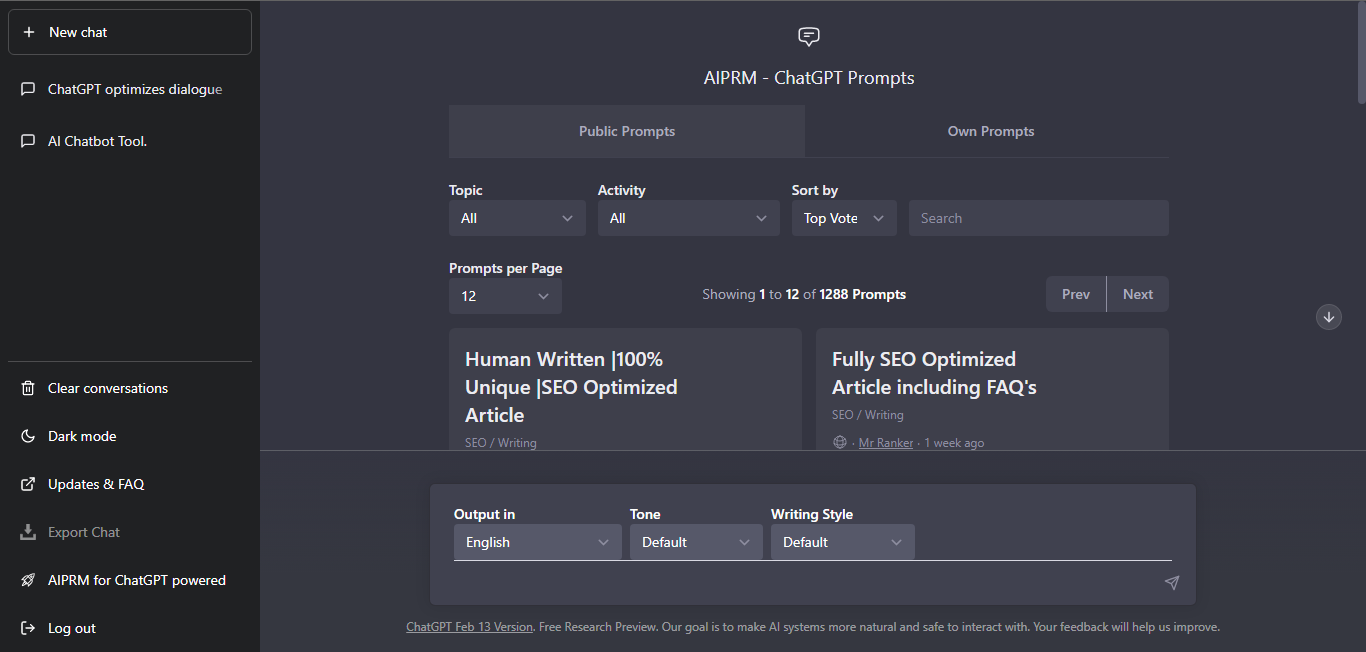The image size is (1366, 652).
Task: Switch to the Public Prompts tab
Action: click(627, 131)
